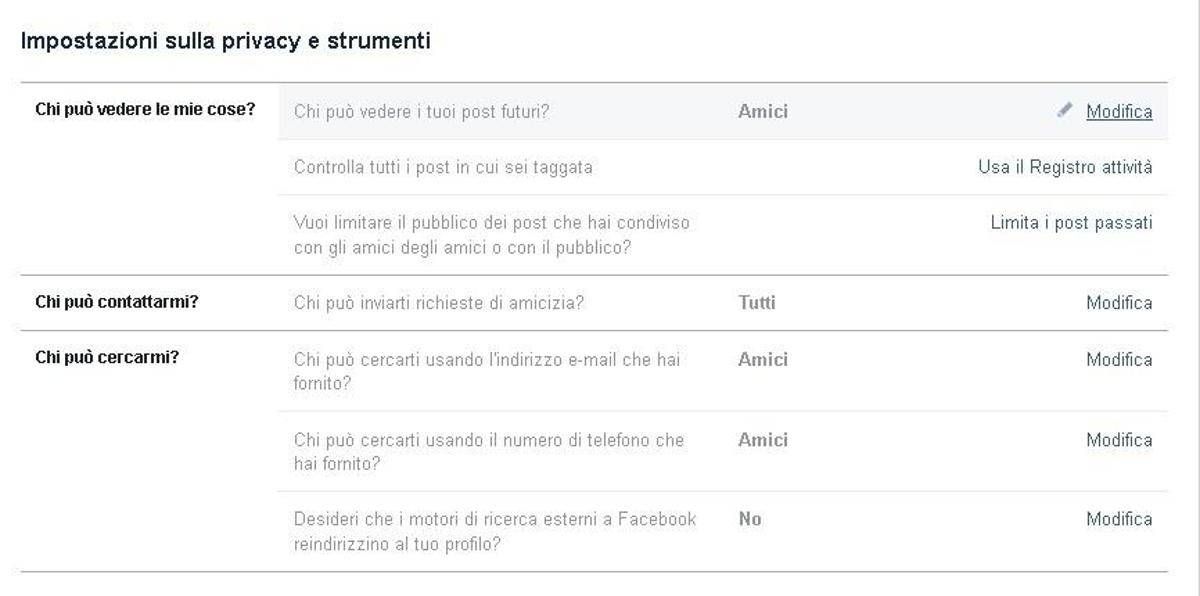Viewport: 1200px width, 596px height.
Task: Open 'Chi può vedere i tuoi post futuri?' row
Action: [723, 112]
